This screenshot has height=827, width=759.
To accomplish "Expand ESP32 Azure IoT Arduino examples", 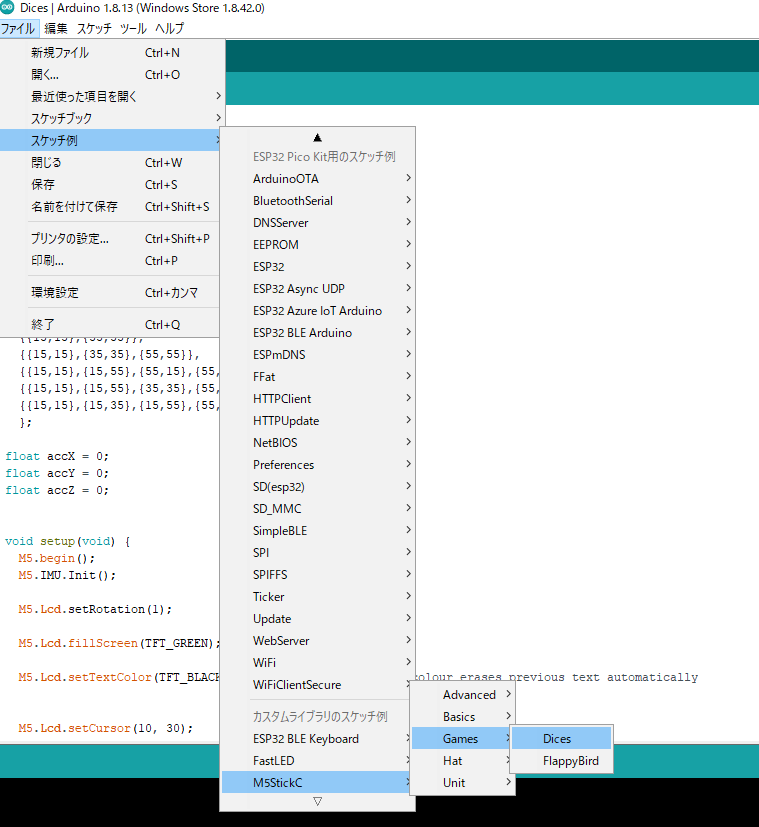I will [x=318, y=311].
